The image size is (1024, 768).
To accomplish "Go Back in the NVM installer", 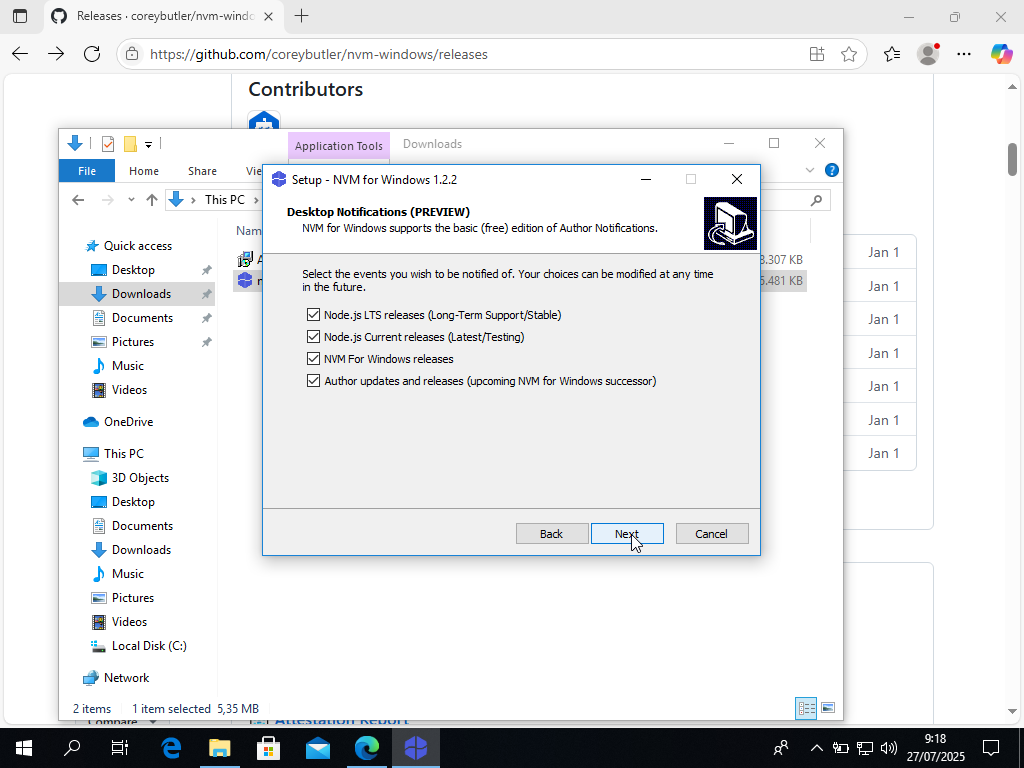I will 552,533.
